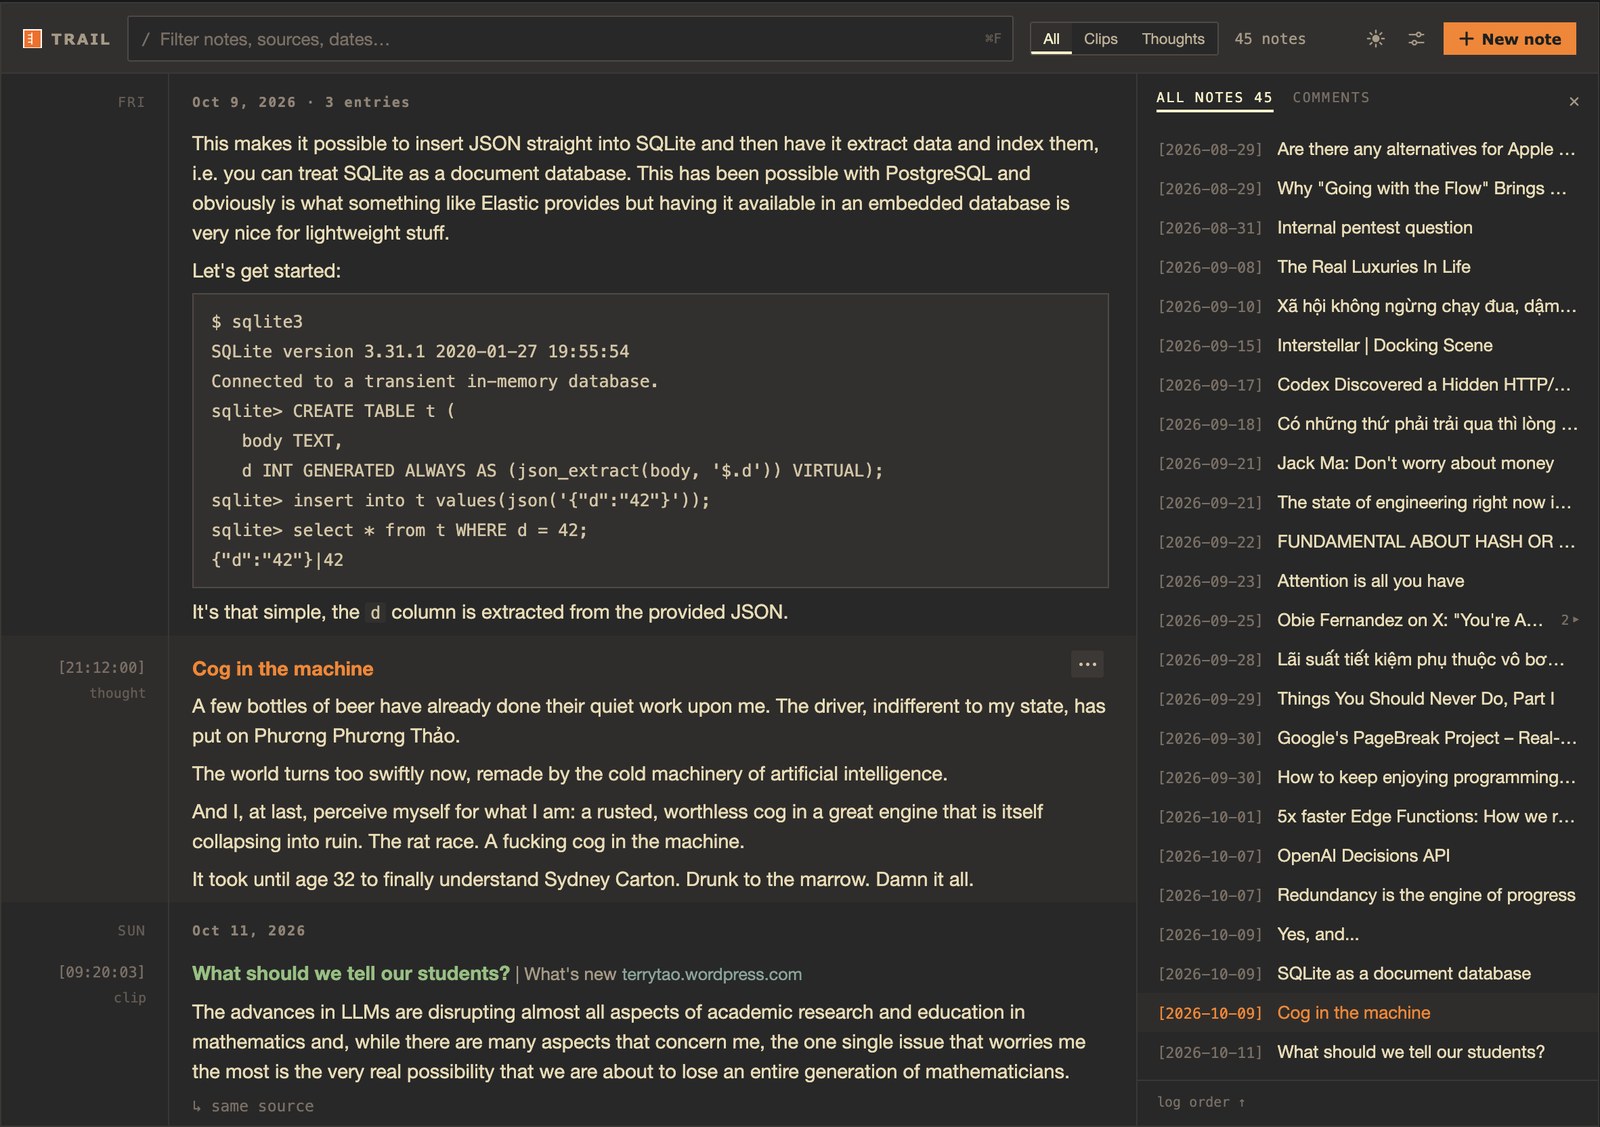Open the 'OpenAI Decisions API' note
The height and width of the screenshot is (1127, 1600).
pos(1367,856)
